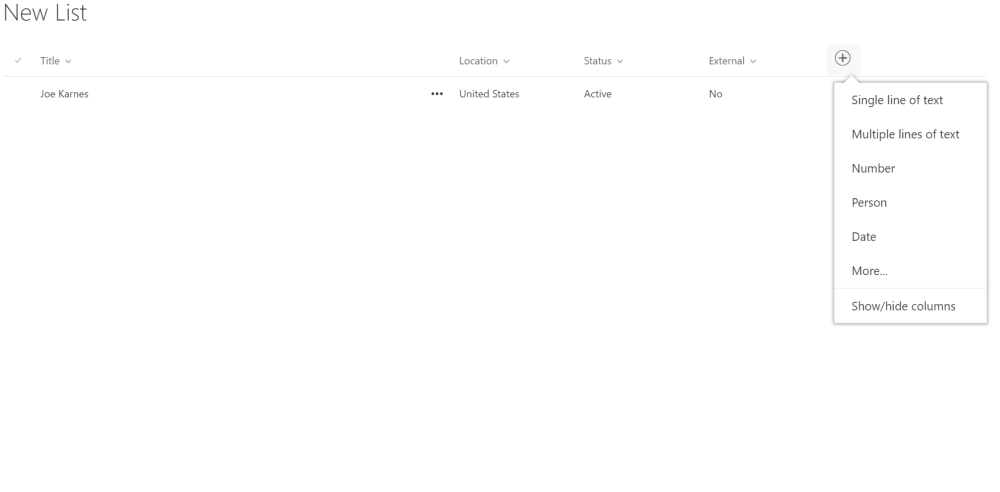The height and width of the screenshot is (492, 1000).
Task: Open the Status column header dropdown
Action: pos(603,62)
